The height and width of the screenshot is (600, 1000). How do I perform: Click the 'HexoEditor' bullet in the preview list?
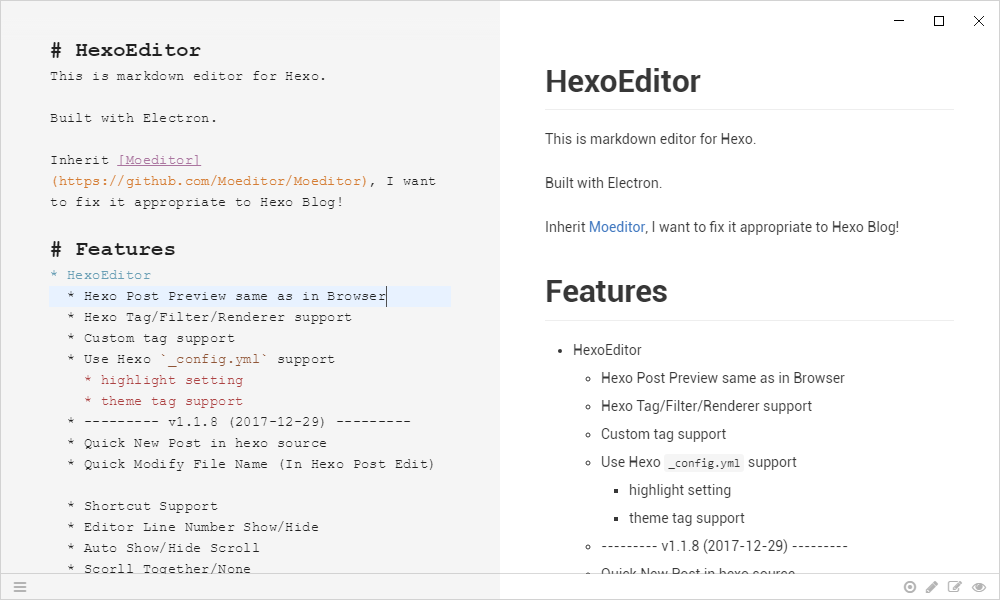pyautogui.click(x=607, y=350)
